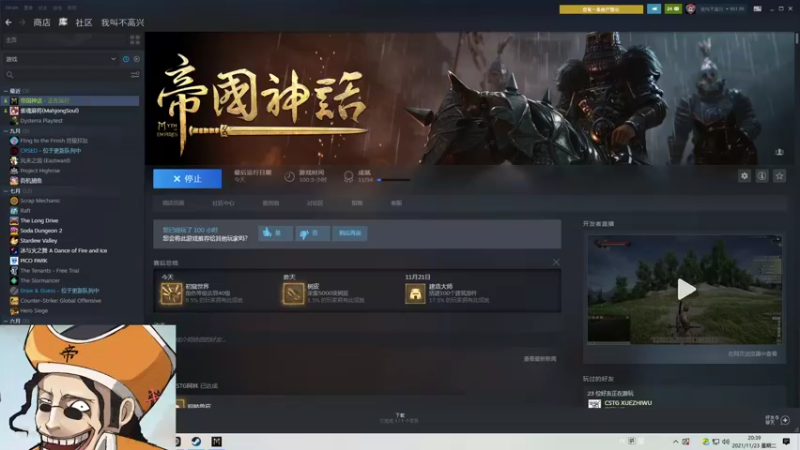The image size is (800, 450).
Task: Collapse the 九月 library group
Action: (6, 131)
